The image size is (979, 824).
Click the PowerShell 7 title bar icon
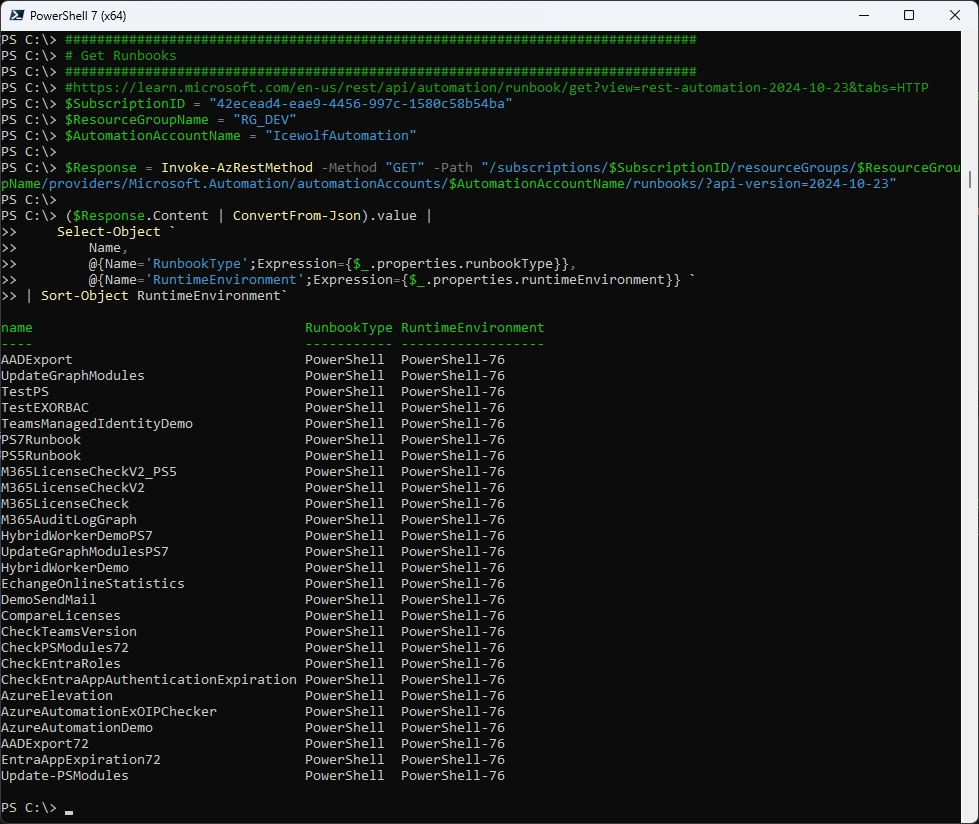(x=17, y=15)
